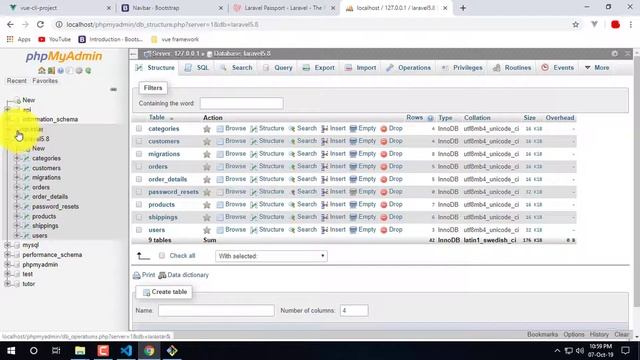The height and width of the screenshot is (360, 640).
Task: Click the star icon for orders table
Action: pos(207,167)
